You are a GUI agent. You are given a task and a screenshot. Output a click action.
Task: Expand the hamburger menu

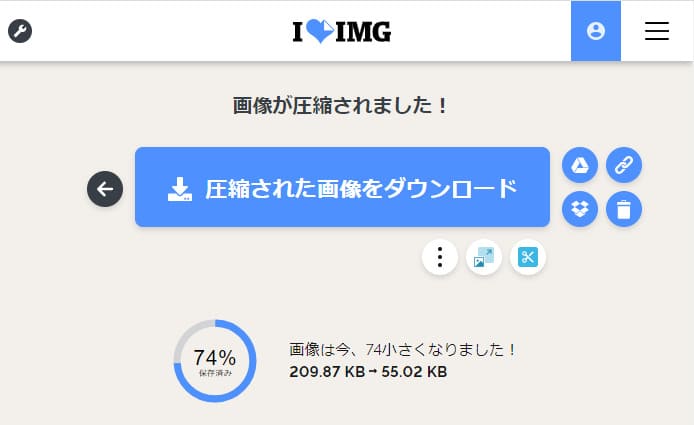click(657, 31)
